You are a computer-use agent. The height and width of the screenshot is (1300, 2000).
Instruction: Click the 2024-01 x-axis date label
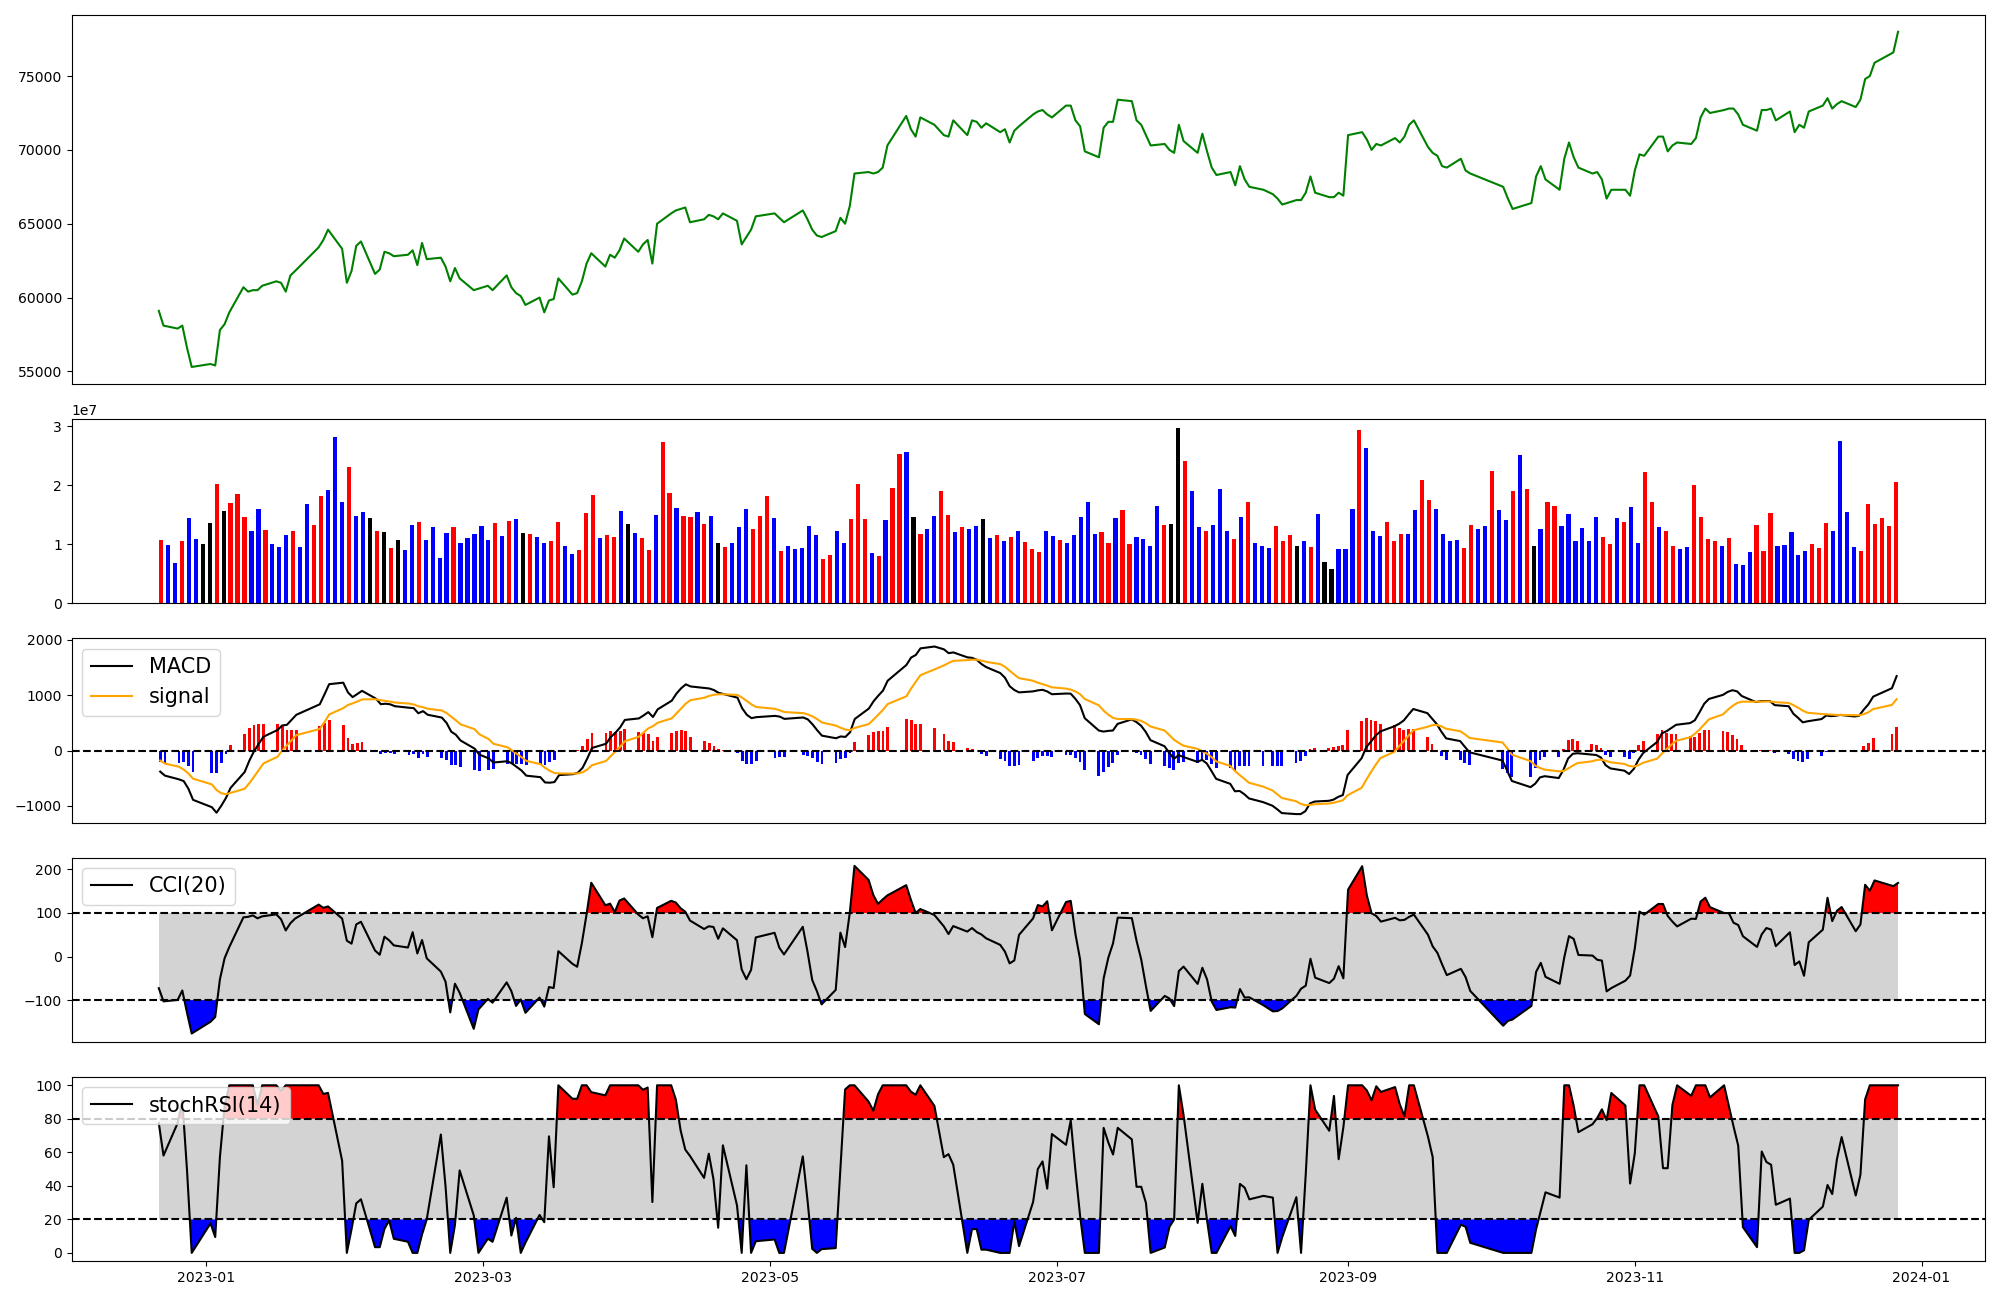coord(1922,1277)
